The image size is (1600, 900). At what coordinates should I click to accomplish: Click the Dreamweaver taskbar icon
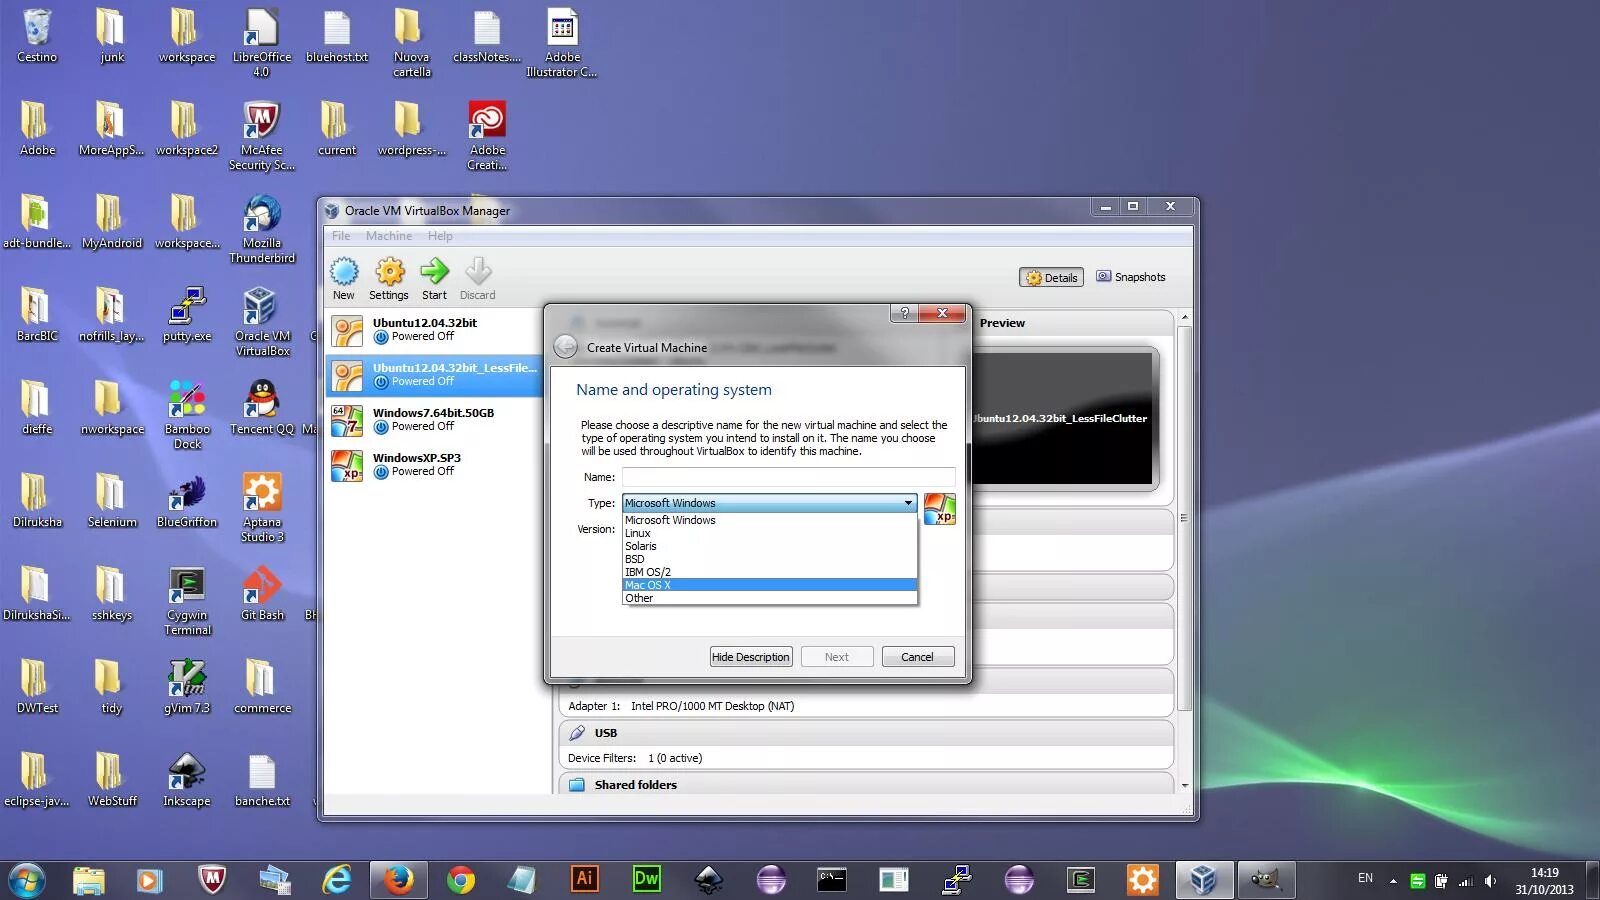pyautogui.click(x=647, y=879)
